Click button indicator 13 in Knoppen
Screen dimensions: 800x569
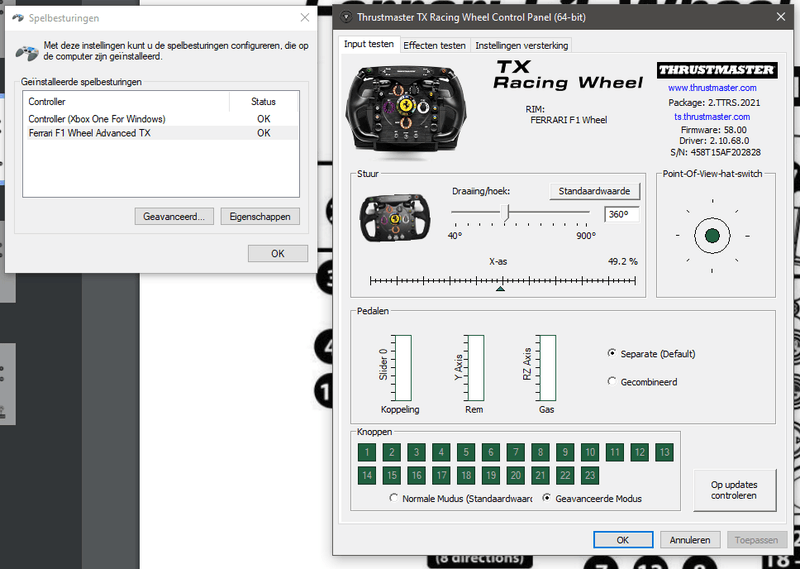tap(664, 452)
